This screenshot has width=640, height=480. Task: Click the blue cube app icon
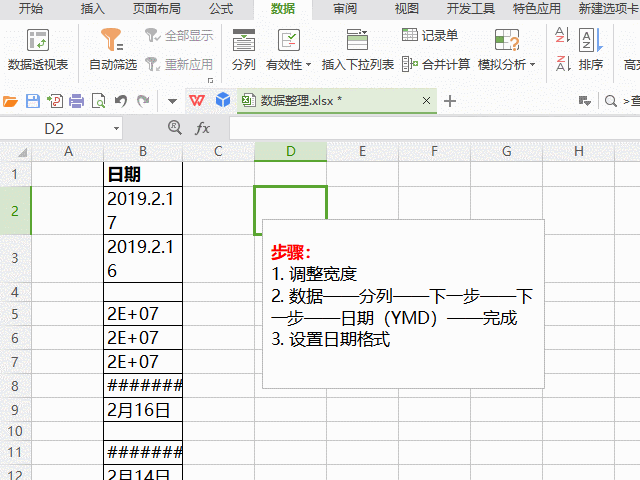[x=223, y=100]
